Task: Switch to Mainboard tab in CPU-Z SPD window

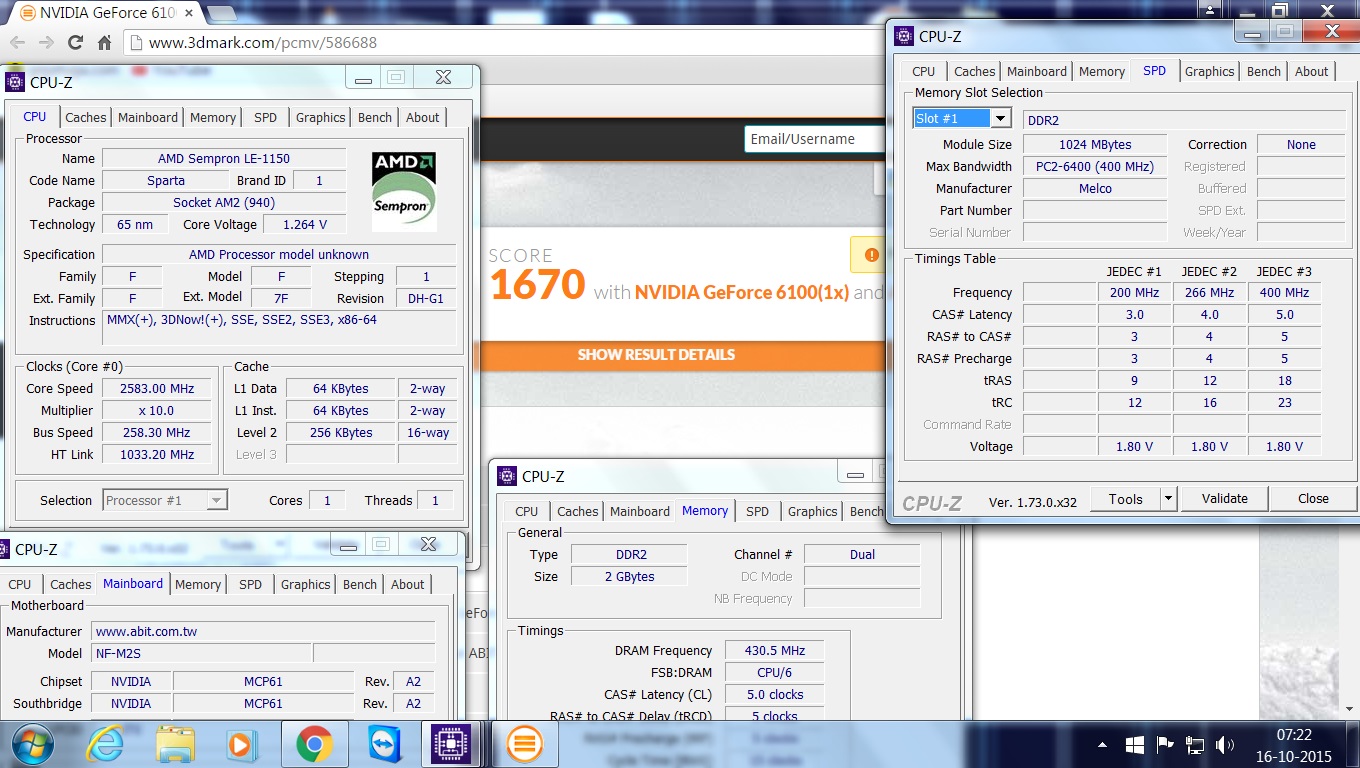Action: click(1037, 71)
